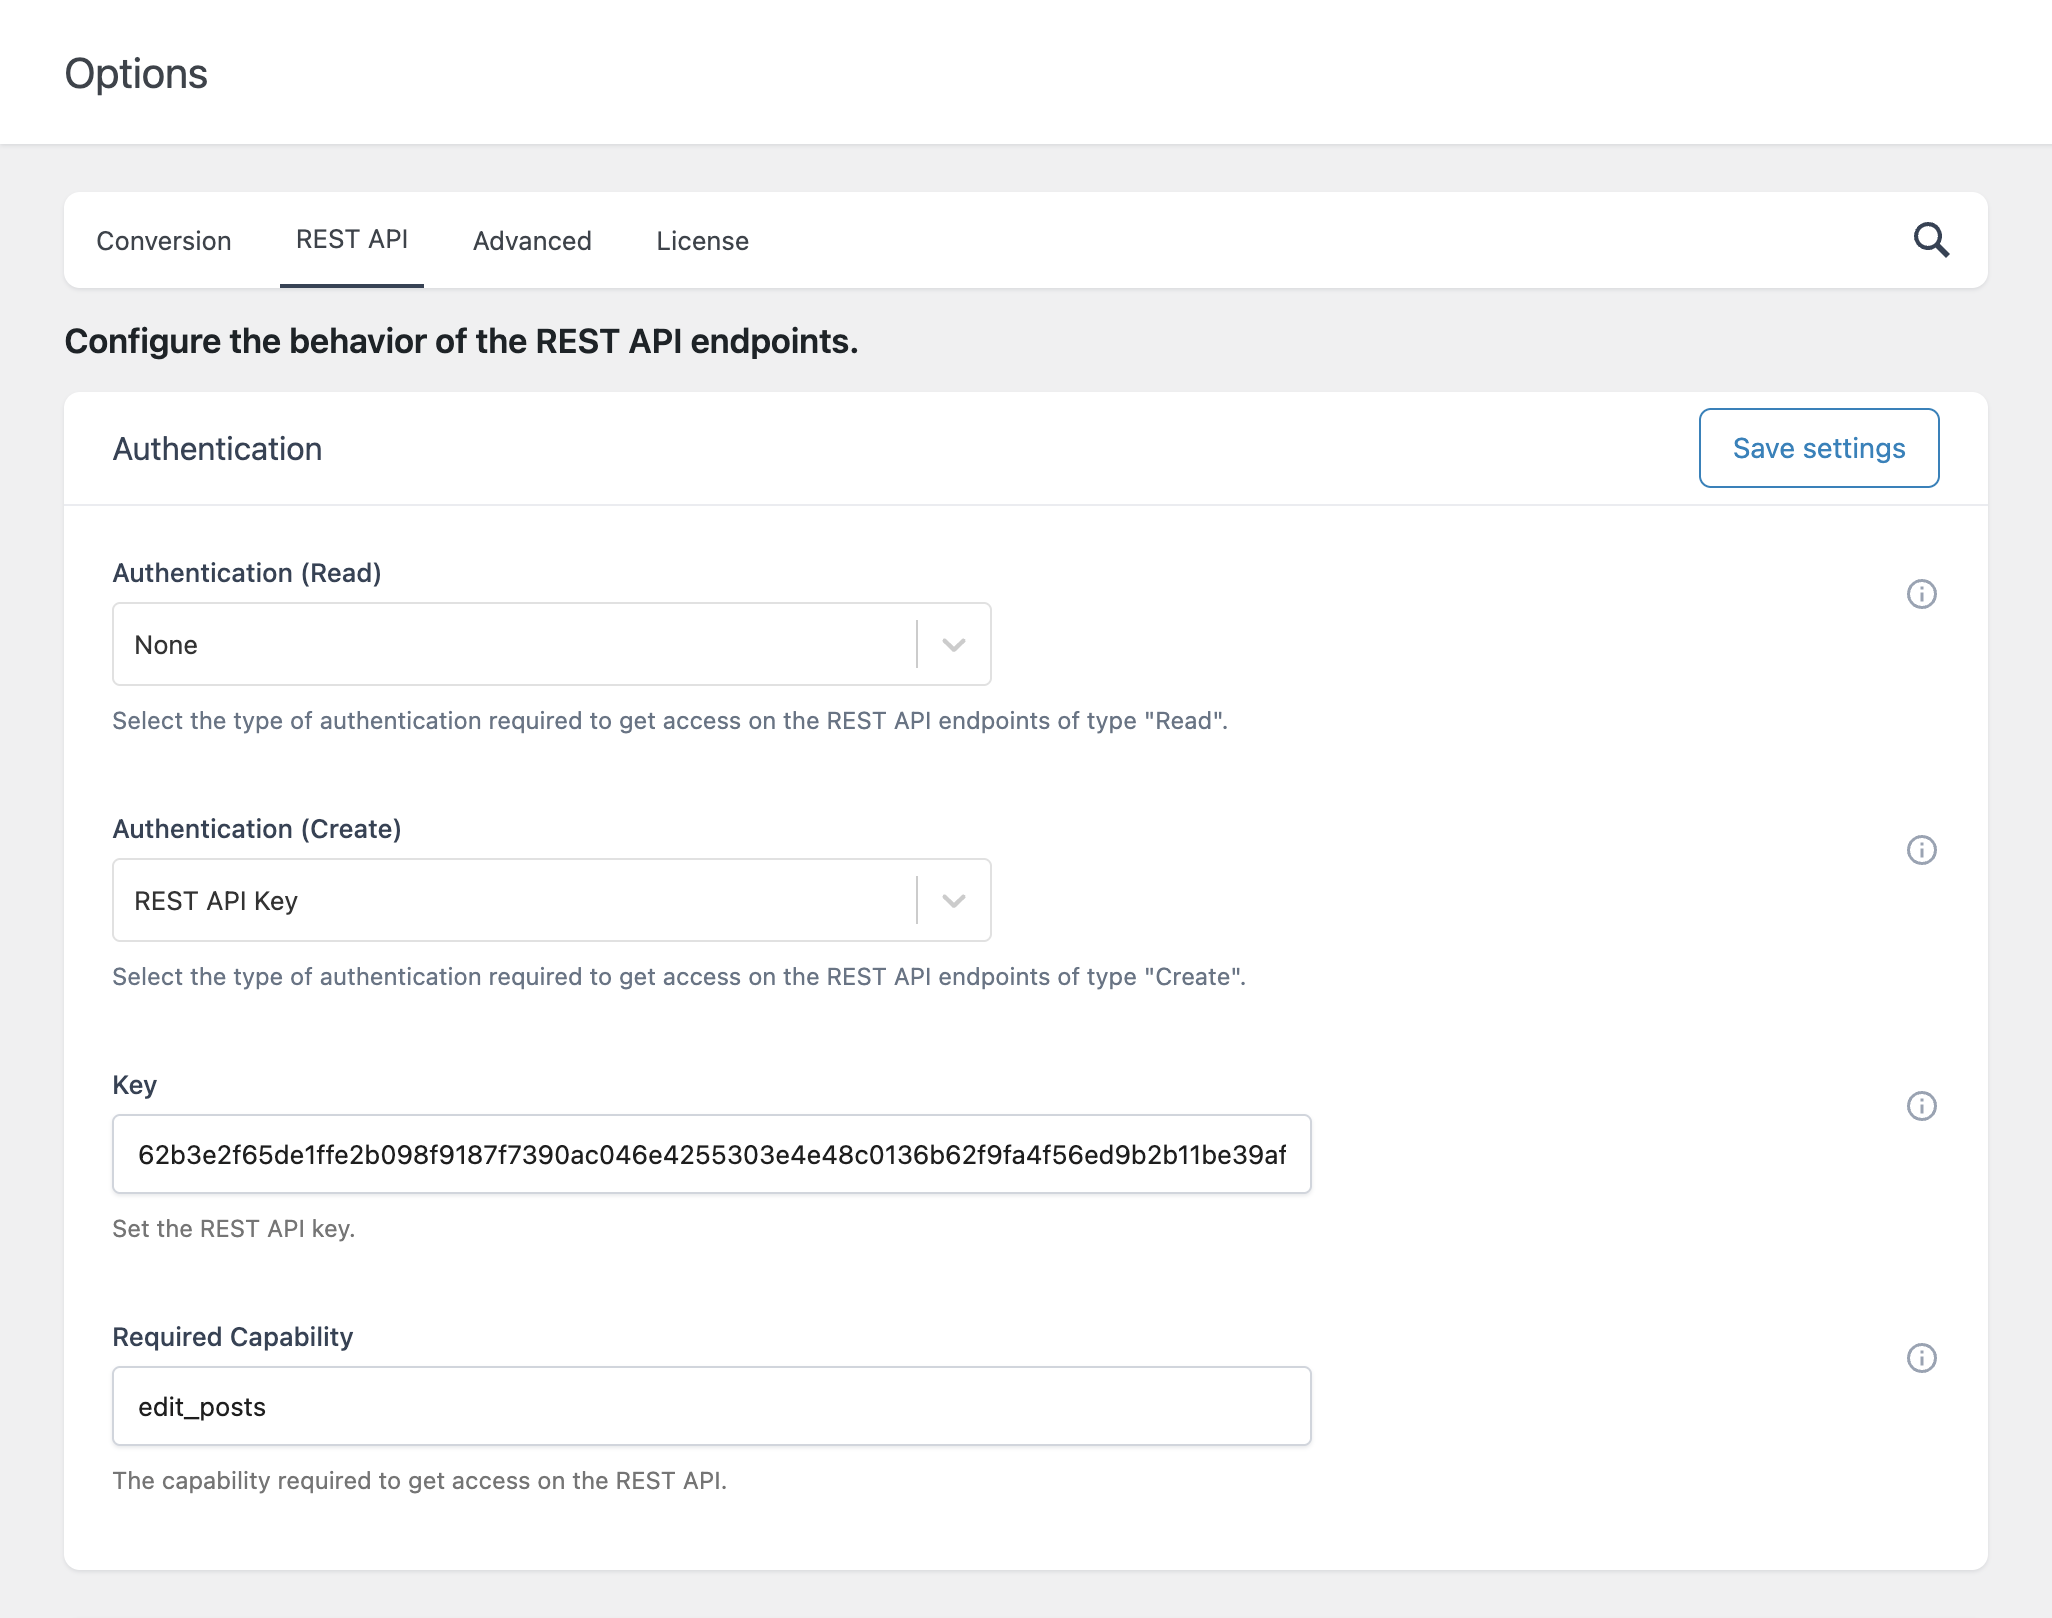Switch to the Conversion tab

[x=163, y=240]
